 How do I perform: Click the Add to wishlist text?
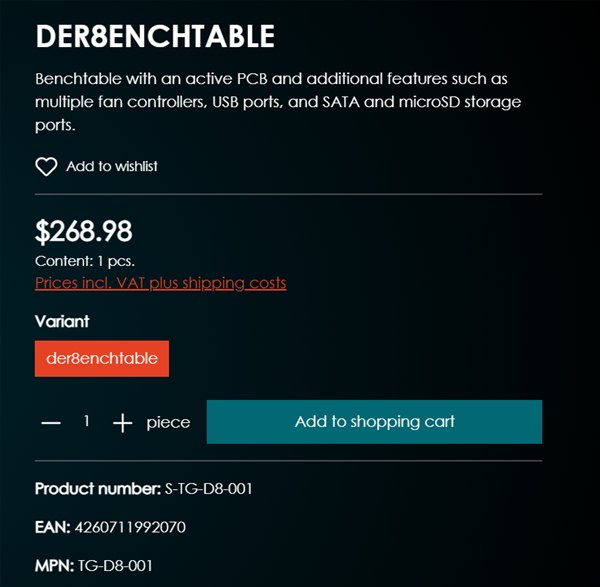click(x=112, y=166)
